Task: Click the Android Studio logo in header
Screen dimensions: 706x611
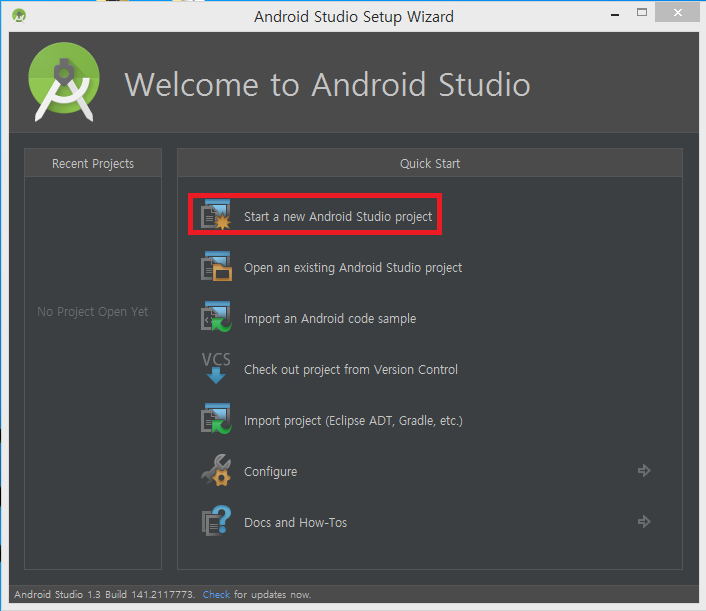Action: coord(64,82)
